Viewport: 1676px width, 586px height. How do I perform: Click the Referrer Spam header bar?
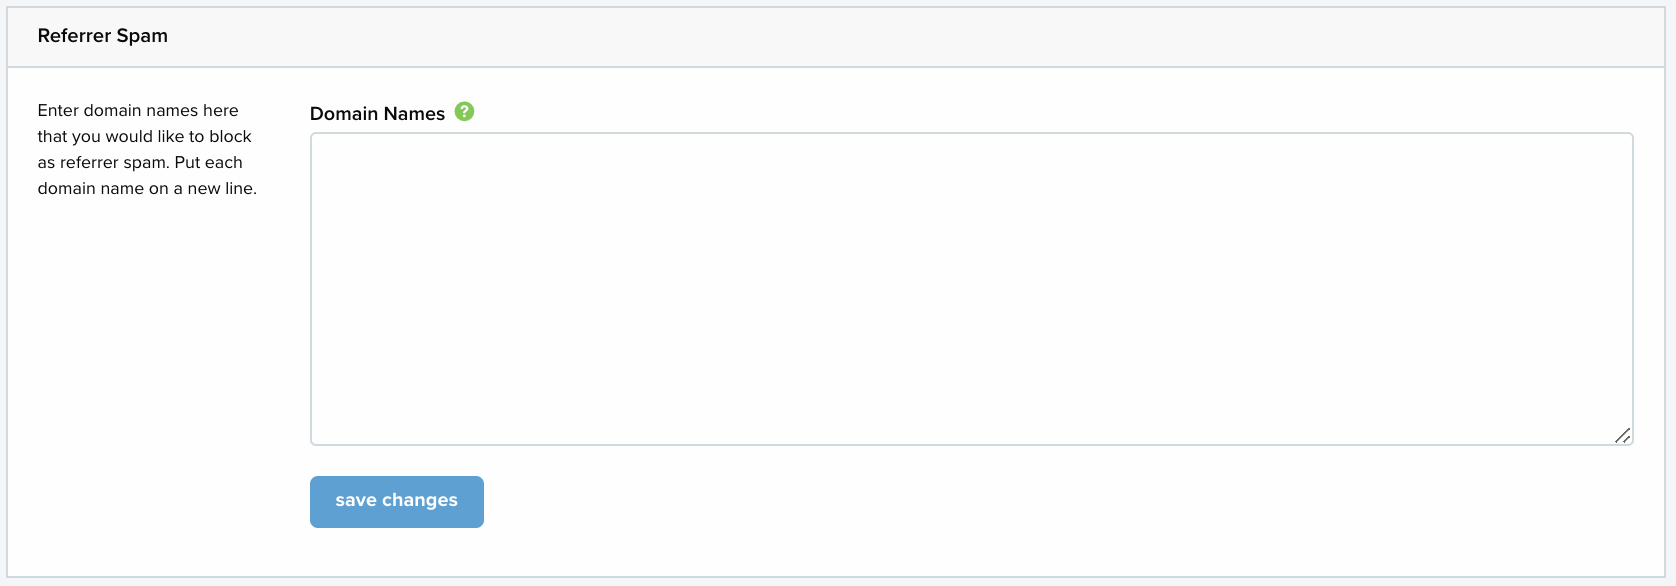click(x=836, y=37)
